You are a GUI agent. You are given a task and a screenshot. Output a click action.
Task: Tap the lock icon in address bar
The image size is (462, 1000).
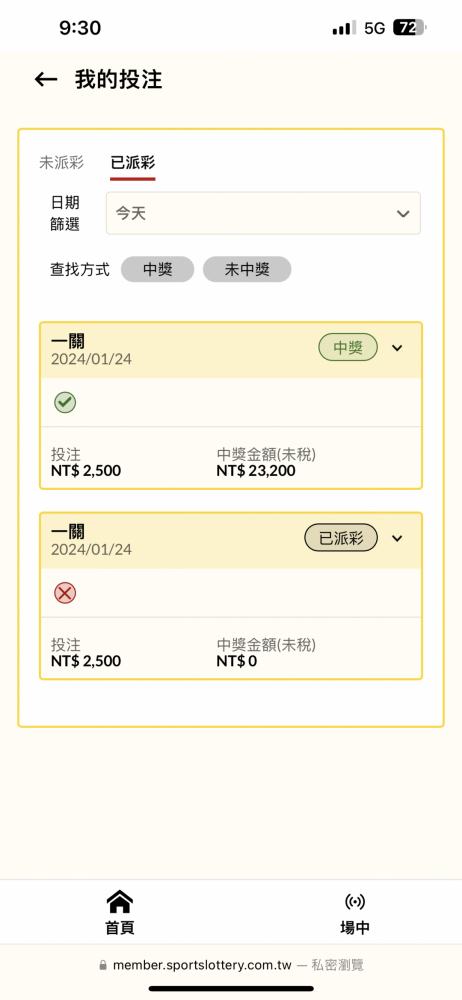click(103, 966)
